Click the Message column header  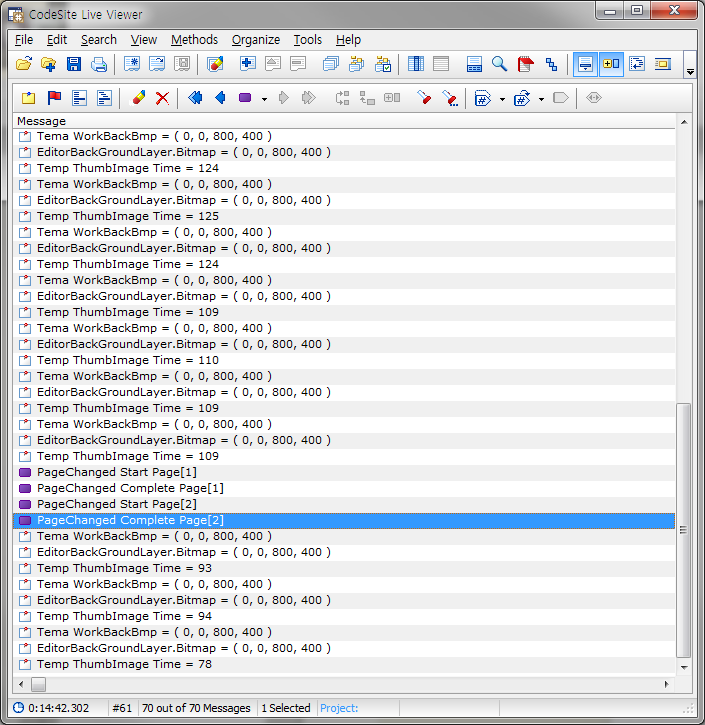[41, 121]
